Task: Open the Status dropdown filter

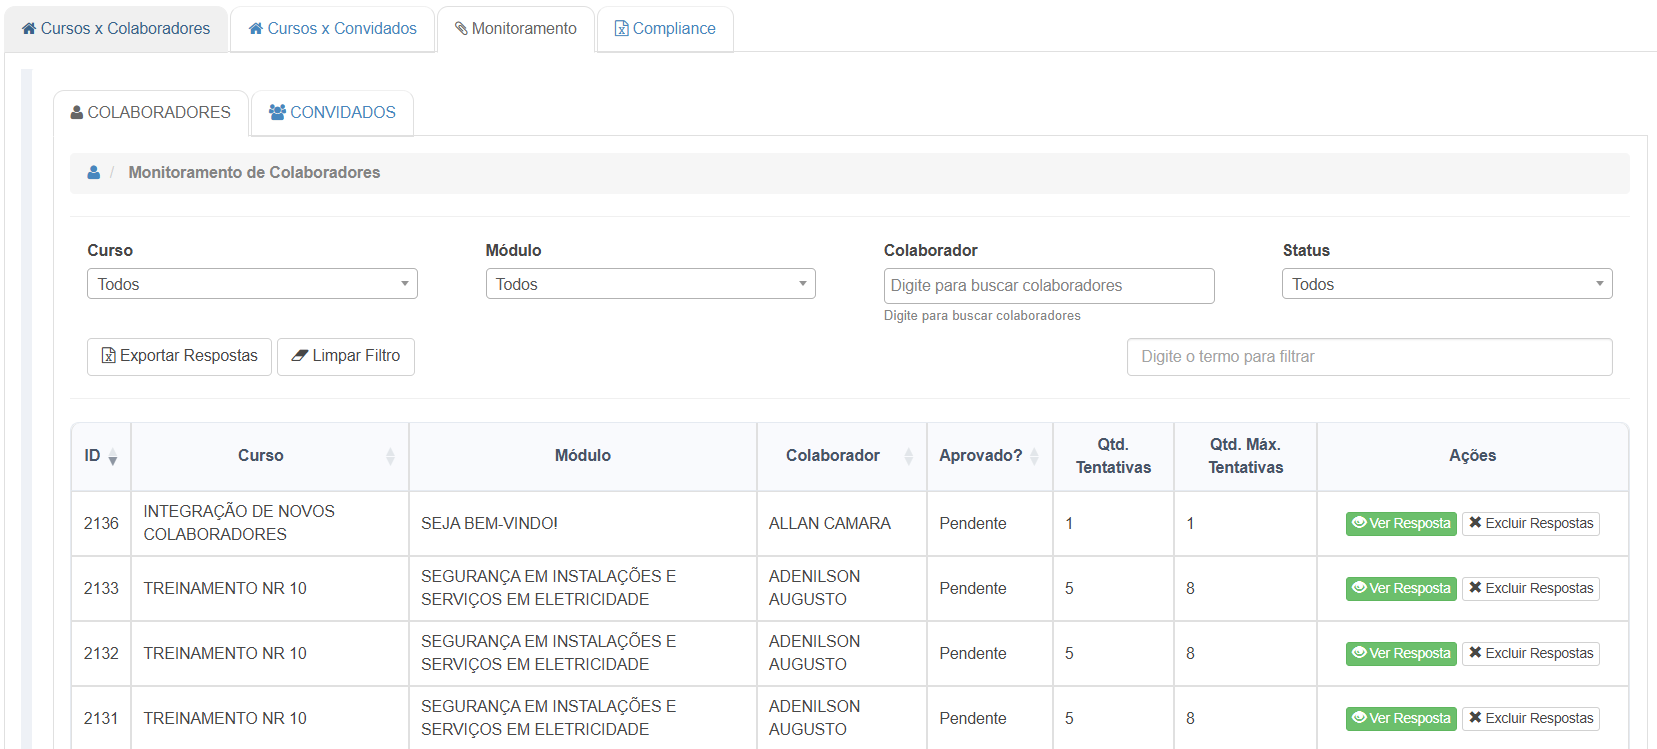Action: tap(1446, 284)
